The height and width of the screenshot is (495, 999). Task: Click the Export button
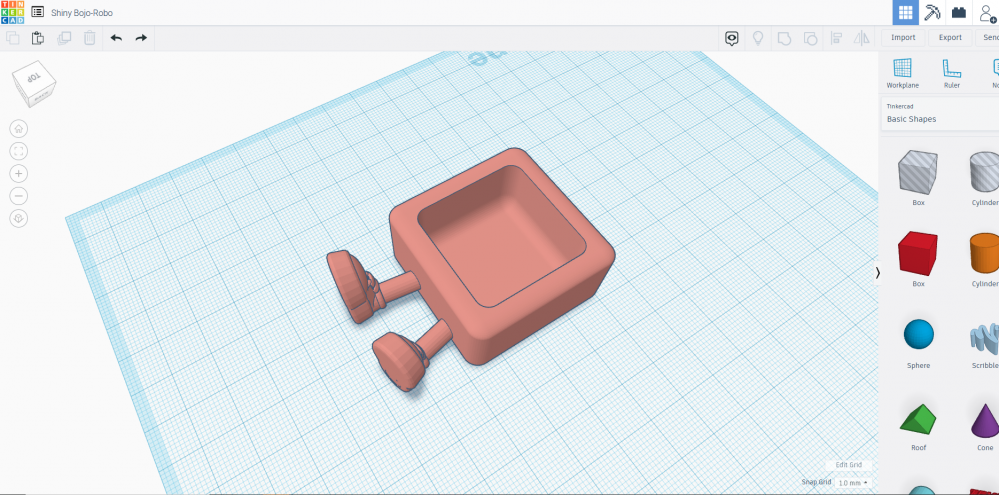(x=950, y=38)
